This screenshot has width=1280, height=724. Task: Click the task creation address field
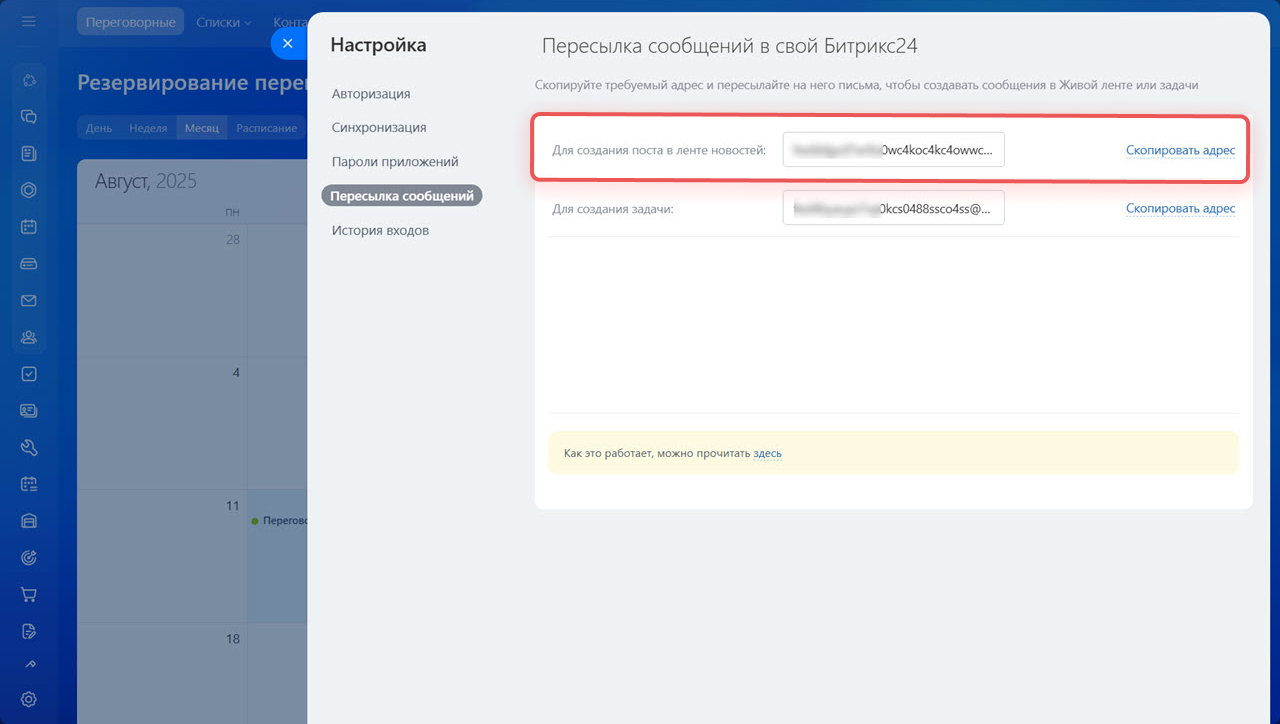893,208
